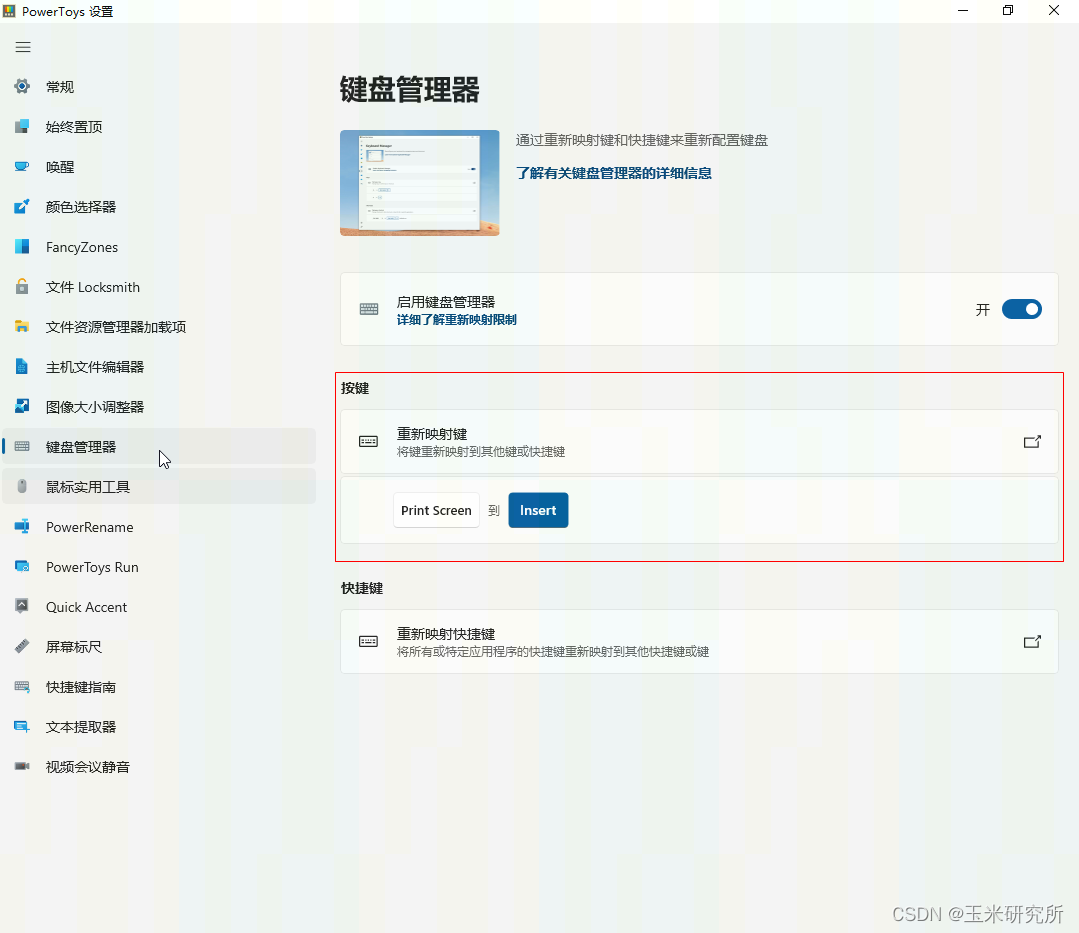
Task: Click the 快捷键 section label
Action: tap(362, 588)
